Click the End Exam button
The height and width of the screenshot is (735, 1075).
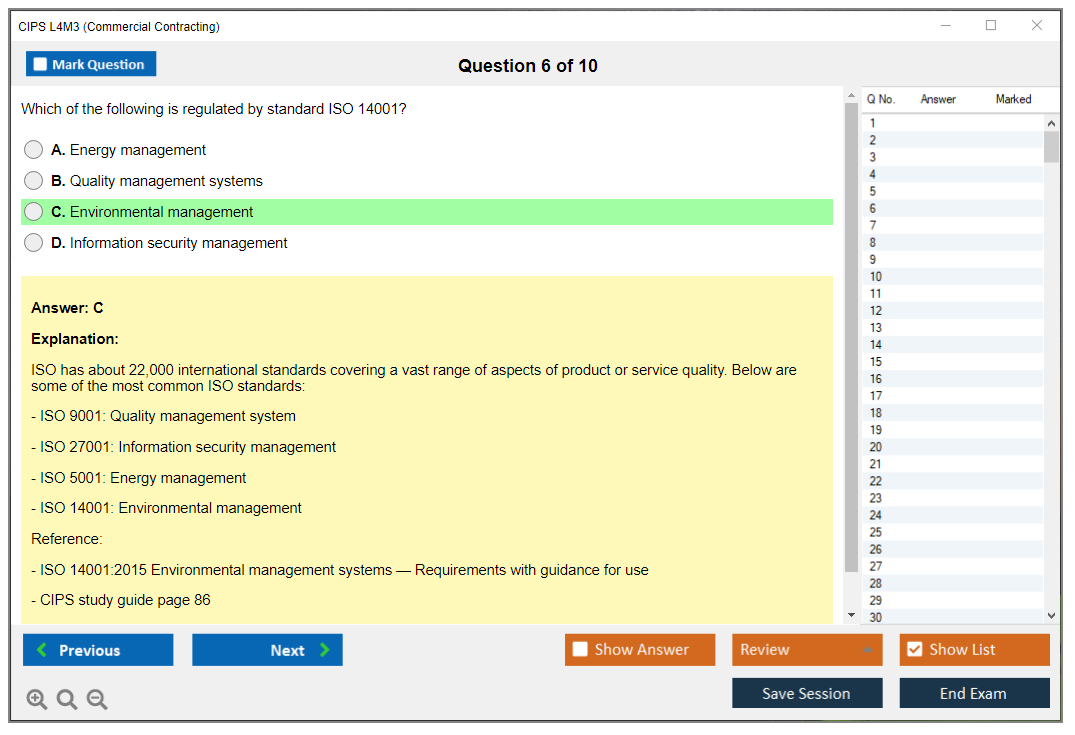tap(974, 693)
